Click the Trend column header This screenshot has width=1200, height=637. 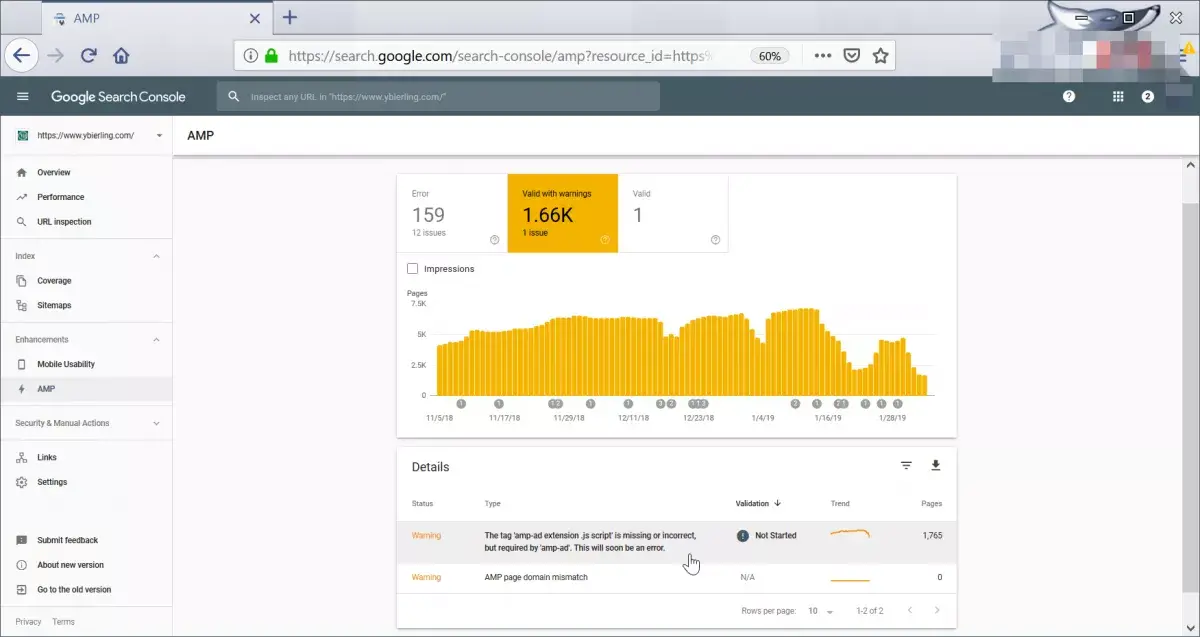tap(840, 503)
